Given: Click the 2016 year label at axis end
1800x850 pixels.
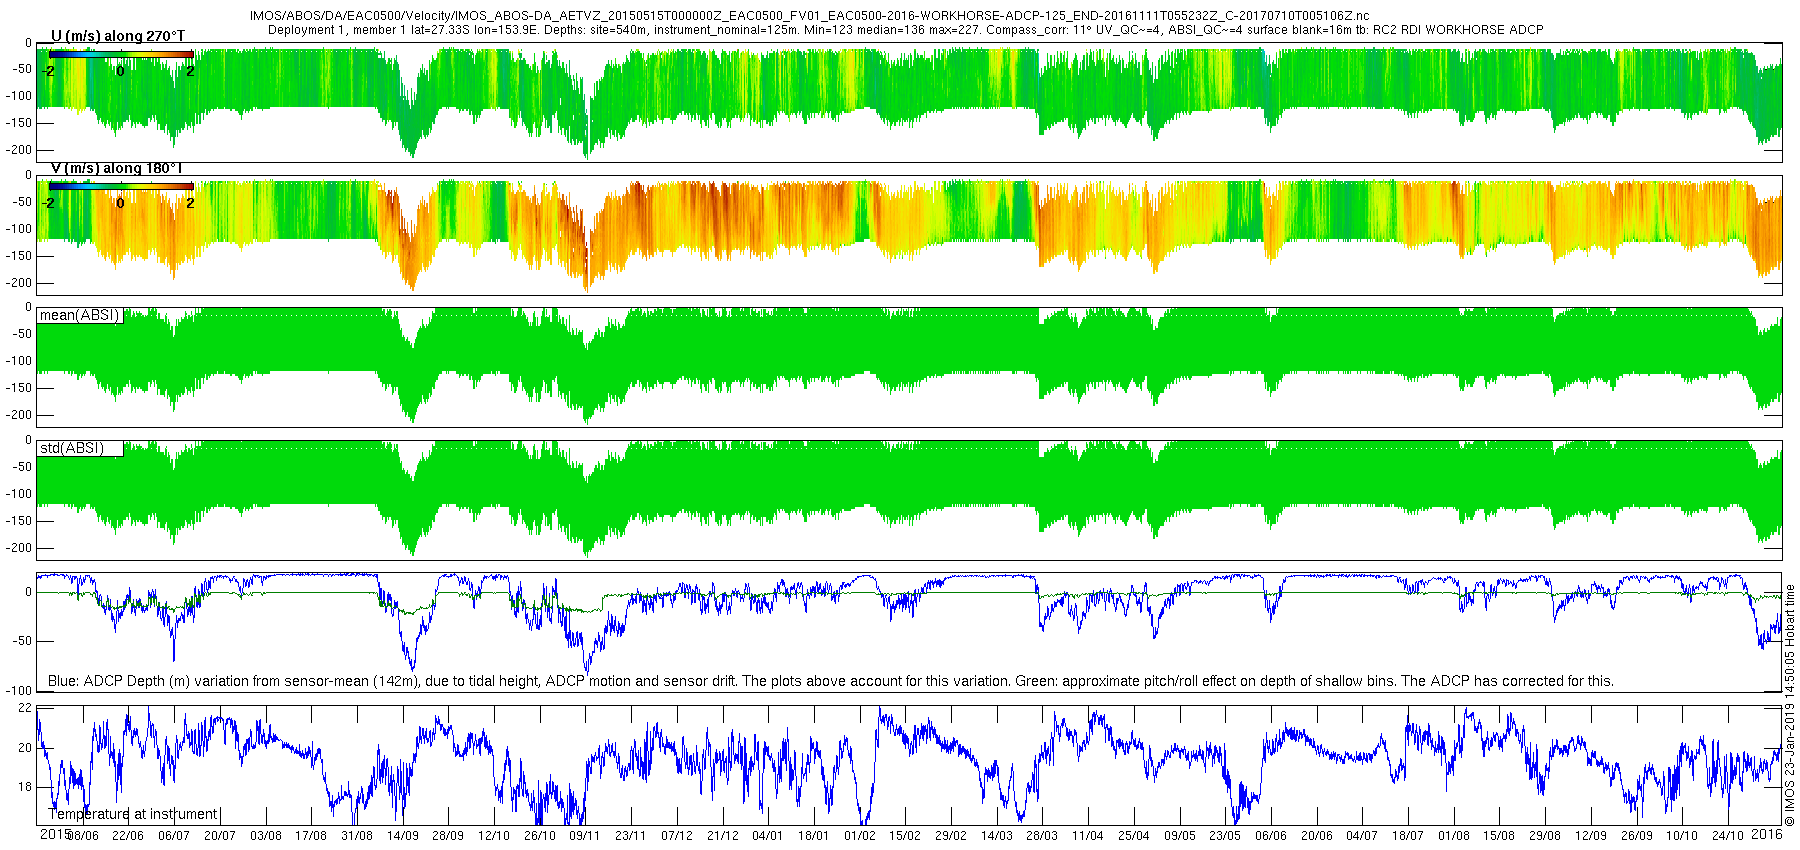Looking at the screenshot, I should pos(1767,833).
